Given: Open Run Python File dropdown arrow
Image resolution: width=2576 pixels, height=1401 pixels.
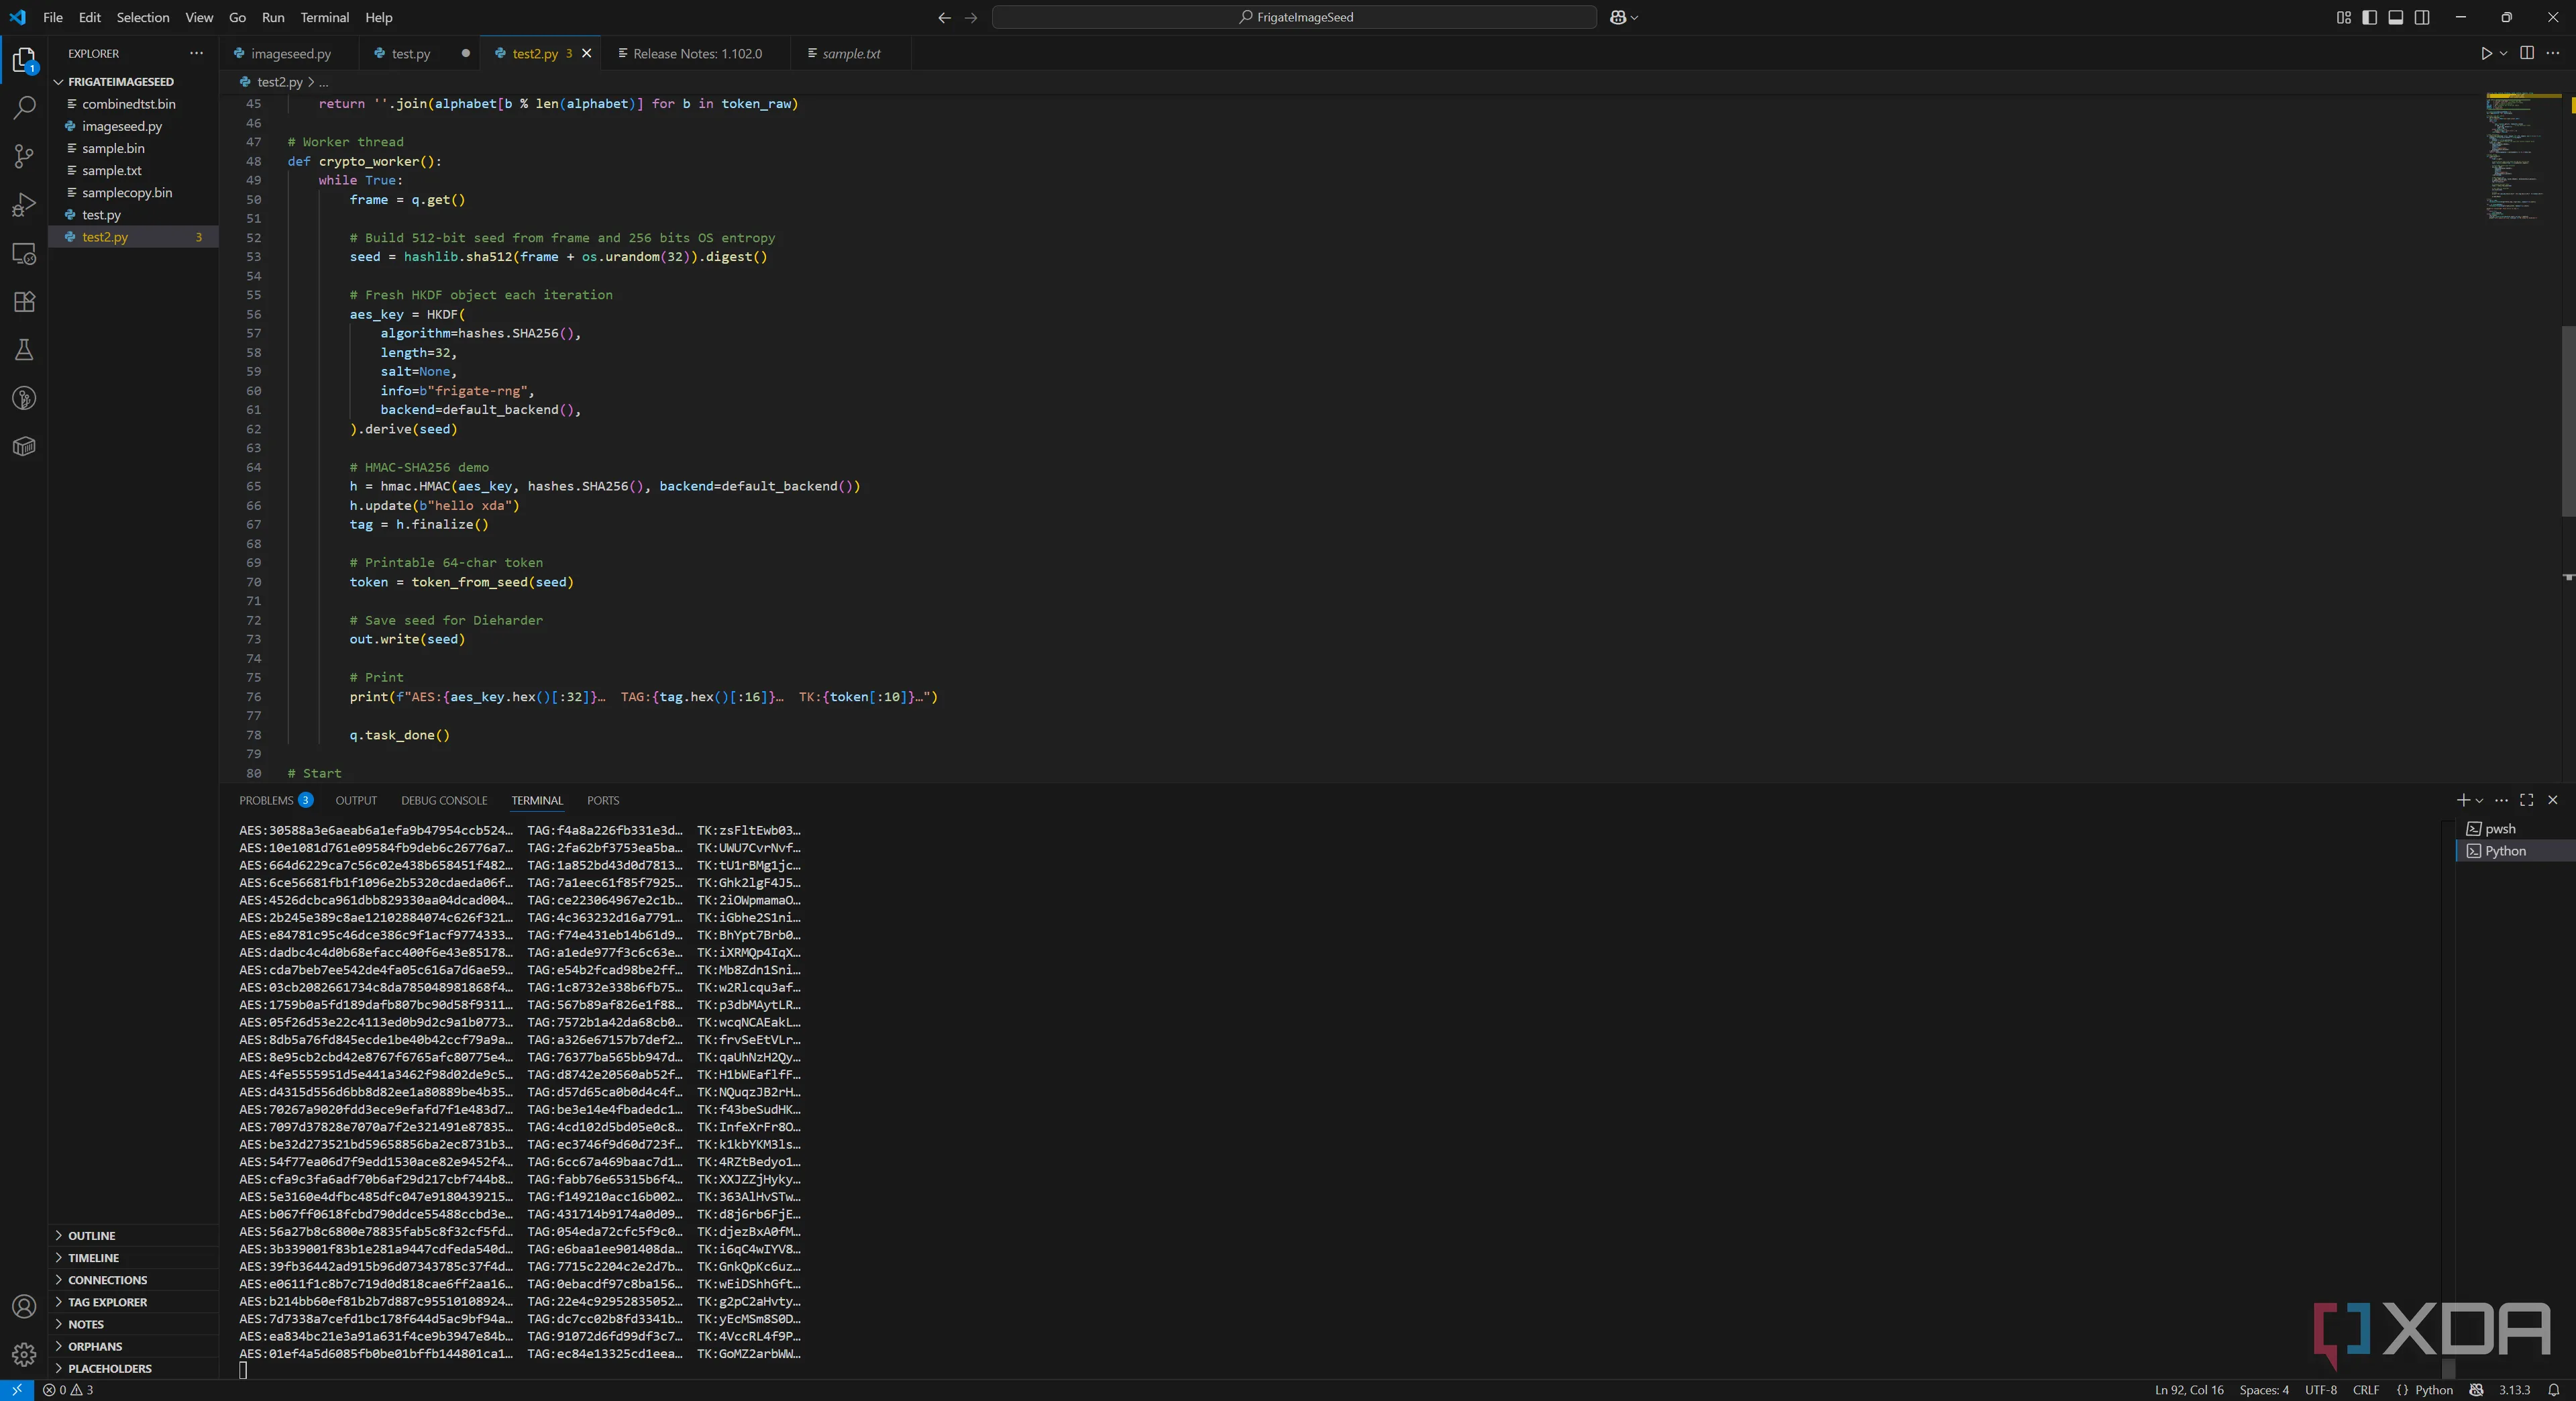Looking at the screenshot, I should (x=2503, y=53).
